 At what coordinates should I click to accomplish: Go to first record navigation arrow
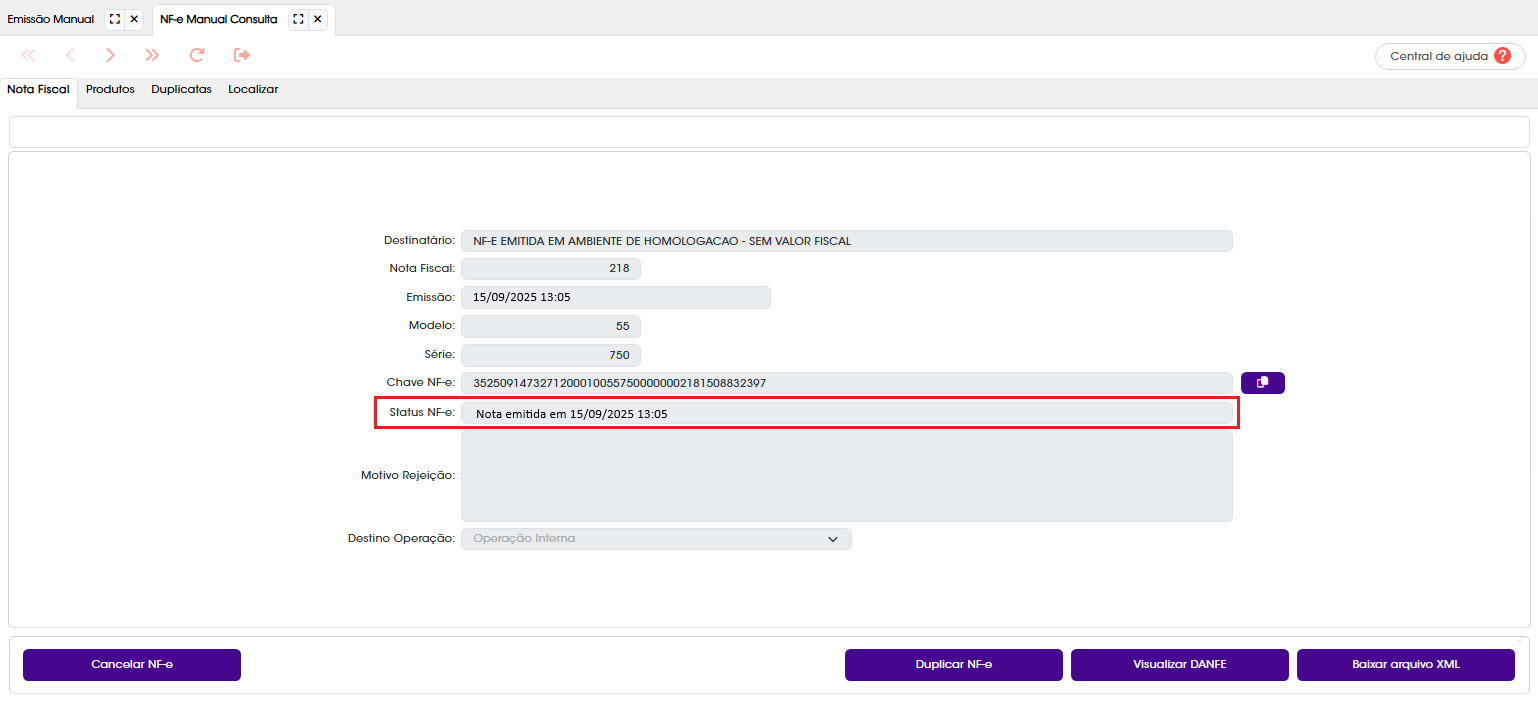pos(28,55)
